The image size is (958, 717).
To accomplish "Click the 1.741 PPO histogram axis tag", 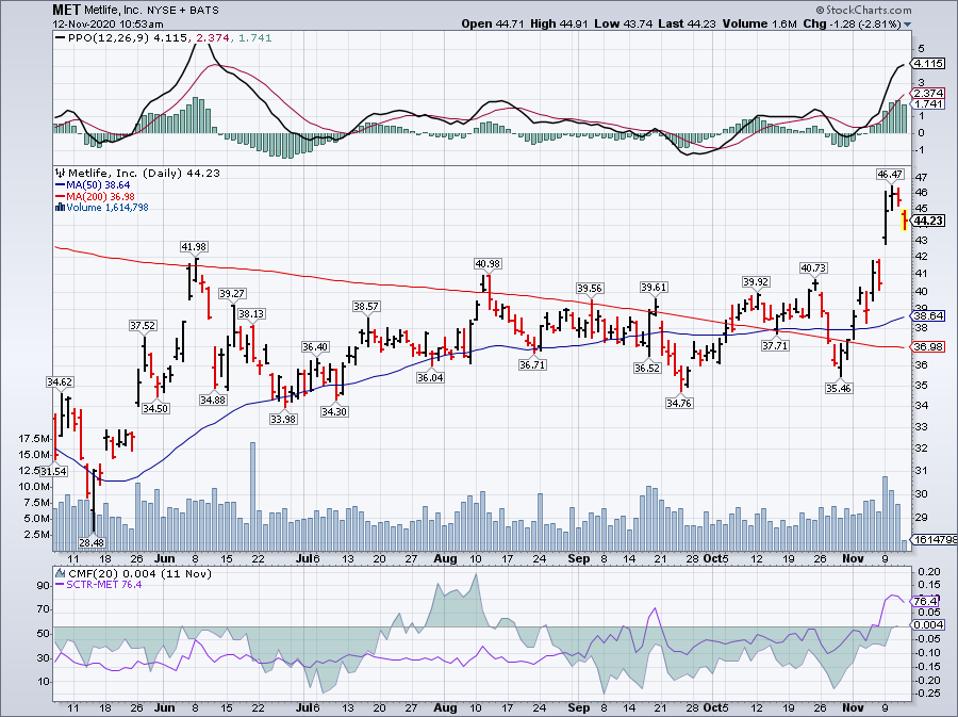I will click(928, 104).
